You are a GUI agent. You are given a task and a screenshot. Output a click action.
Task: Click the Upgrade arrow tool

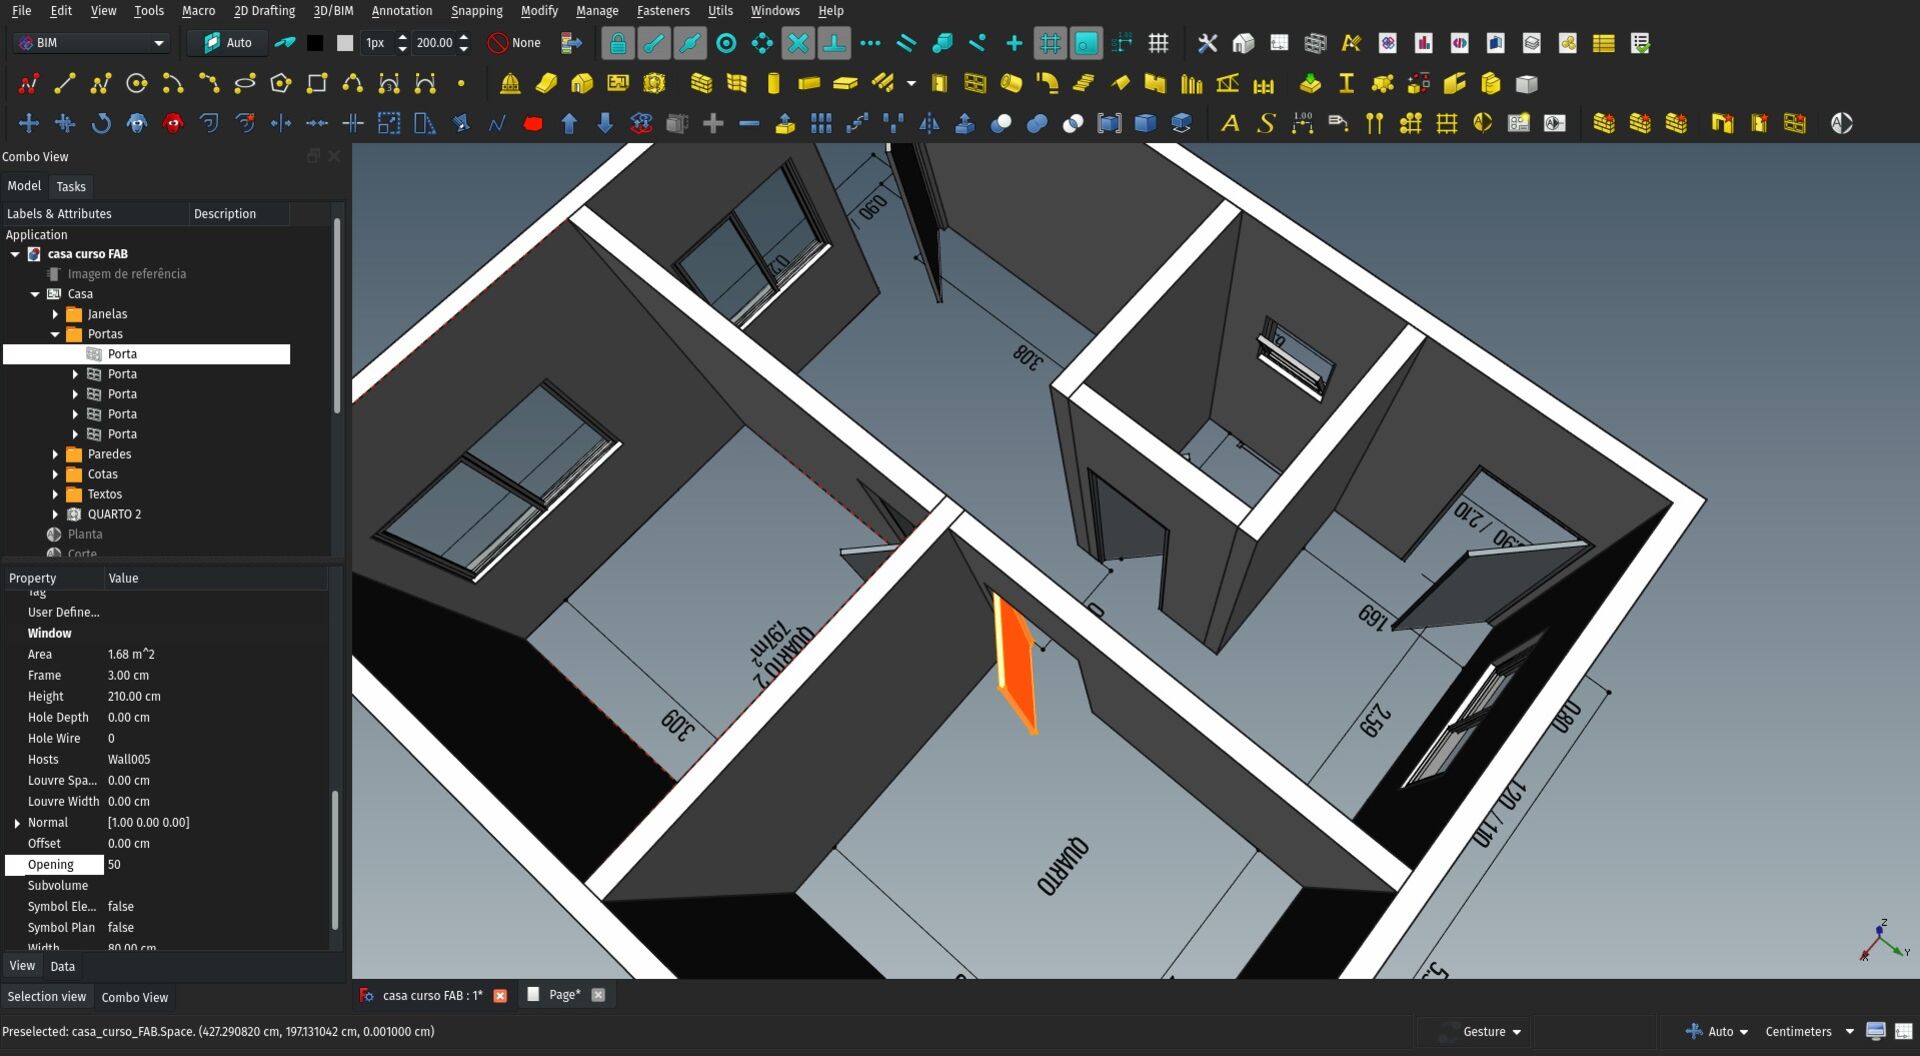coord(569,124)
